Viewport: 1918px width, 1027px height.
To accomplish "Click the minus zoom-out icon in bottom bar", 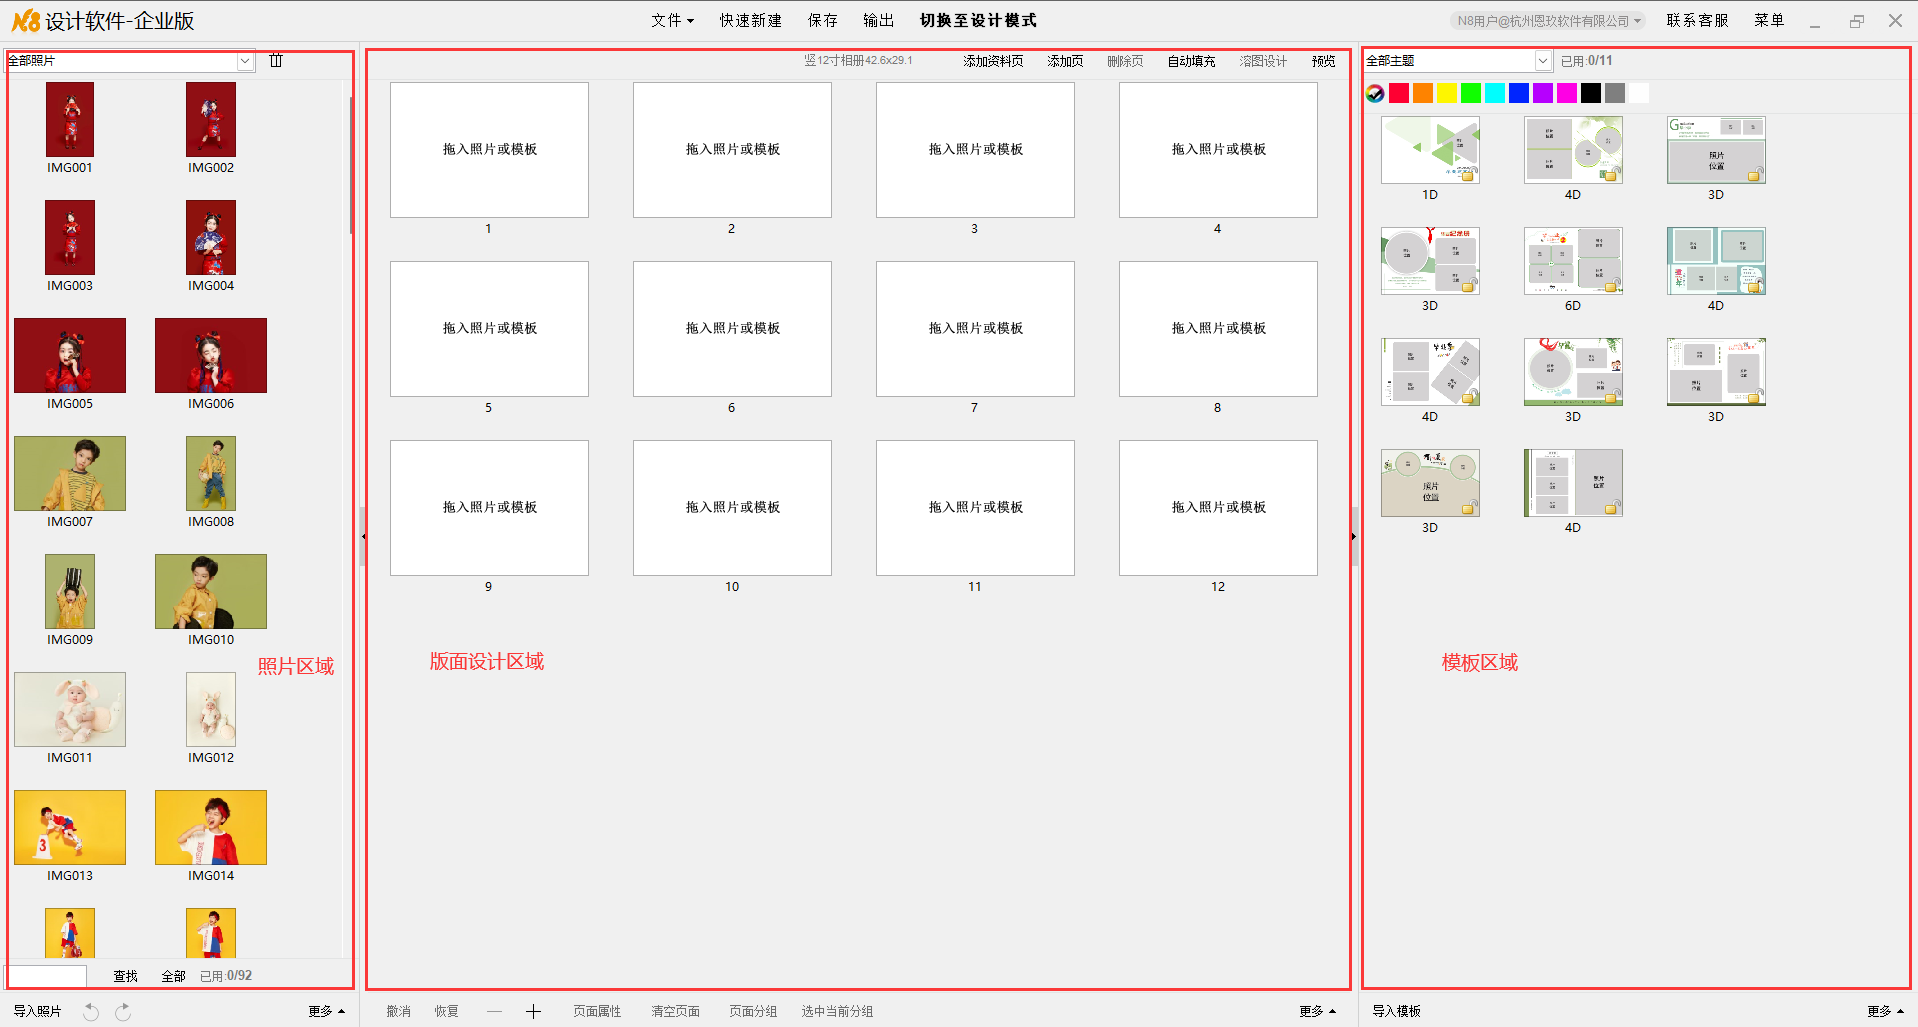I will tap(494, 1012).
